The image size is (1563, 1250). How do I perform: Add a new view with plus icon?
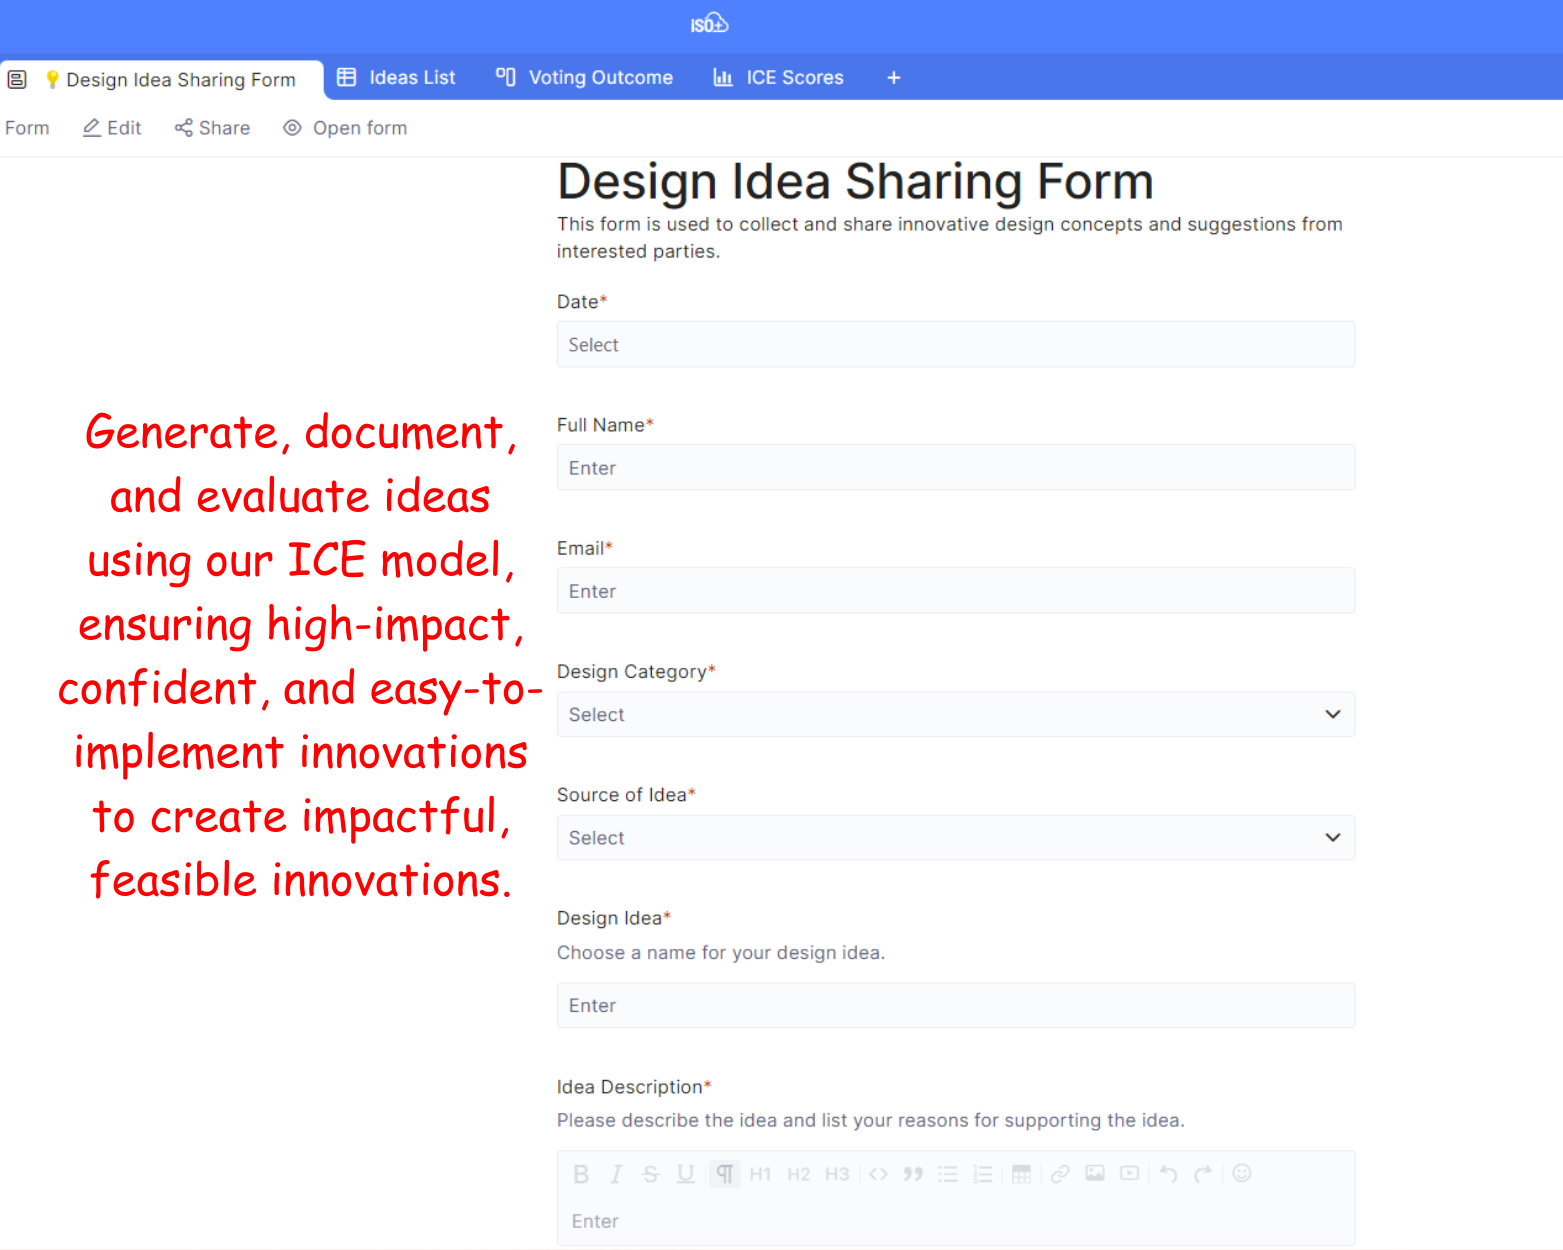click(894, 78)
